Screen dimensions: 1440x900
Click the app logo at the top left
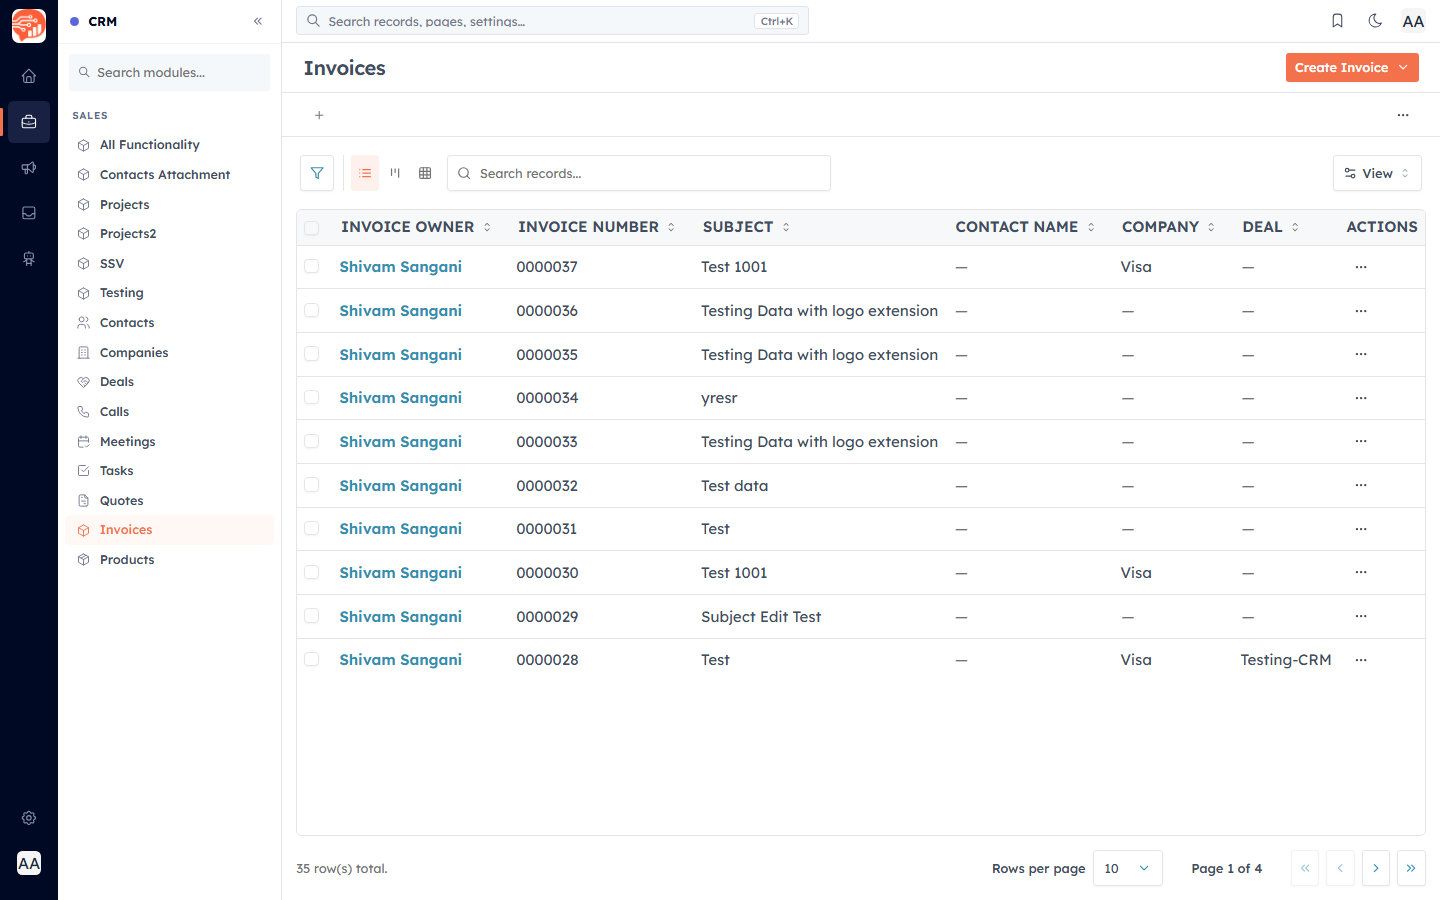(x=29, y=26)
